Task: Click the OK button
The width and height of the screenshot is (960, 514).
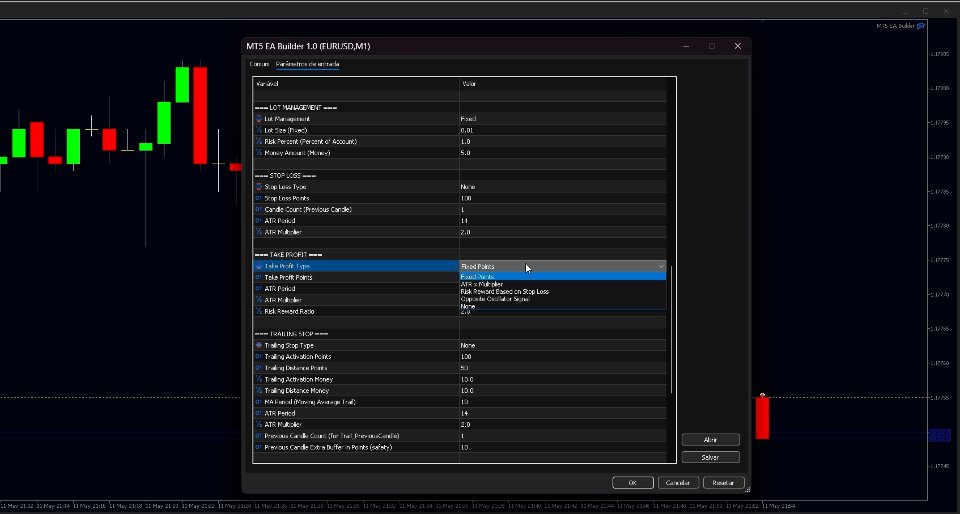Action: click(632, 483)
